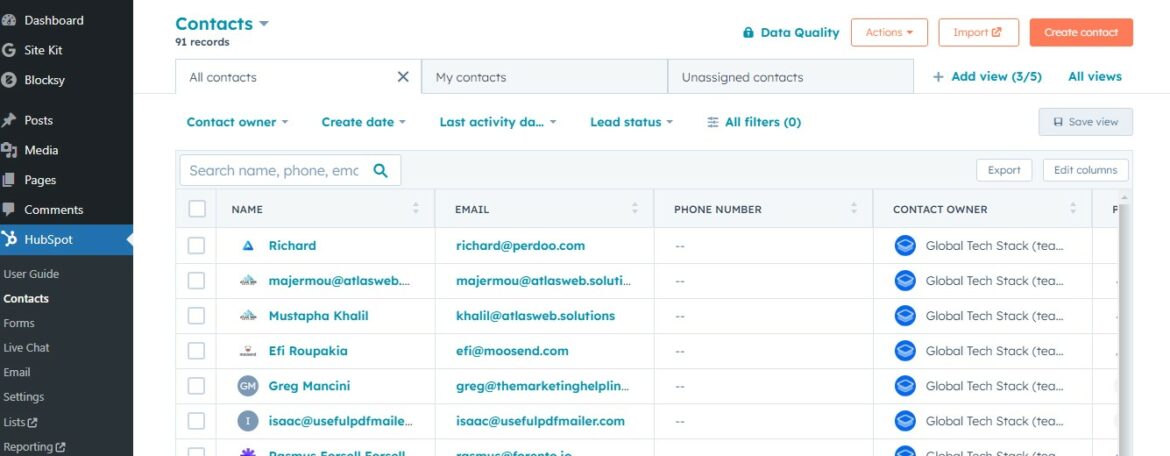
Task: Click the All filters sliders icon
Action: pyautogui.click(x=713, y=122)
